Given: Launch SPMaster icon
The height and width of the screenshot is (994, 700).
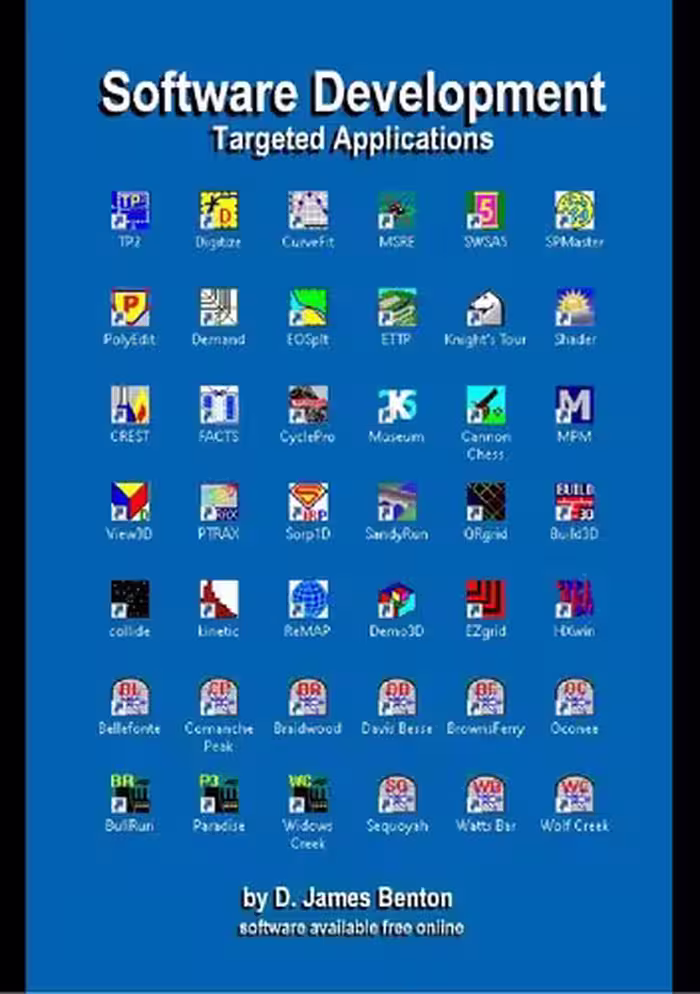Looking at the screenshot, I should point(574,210).
